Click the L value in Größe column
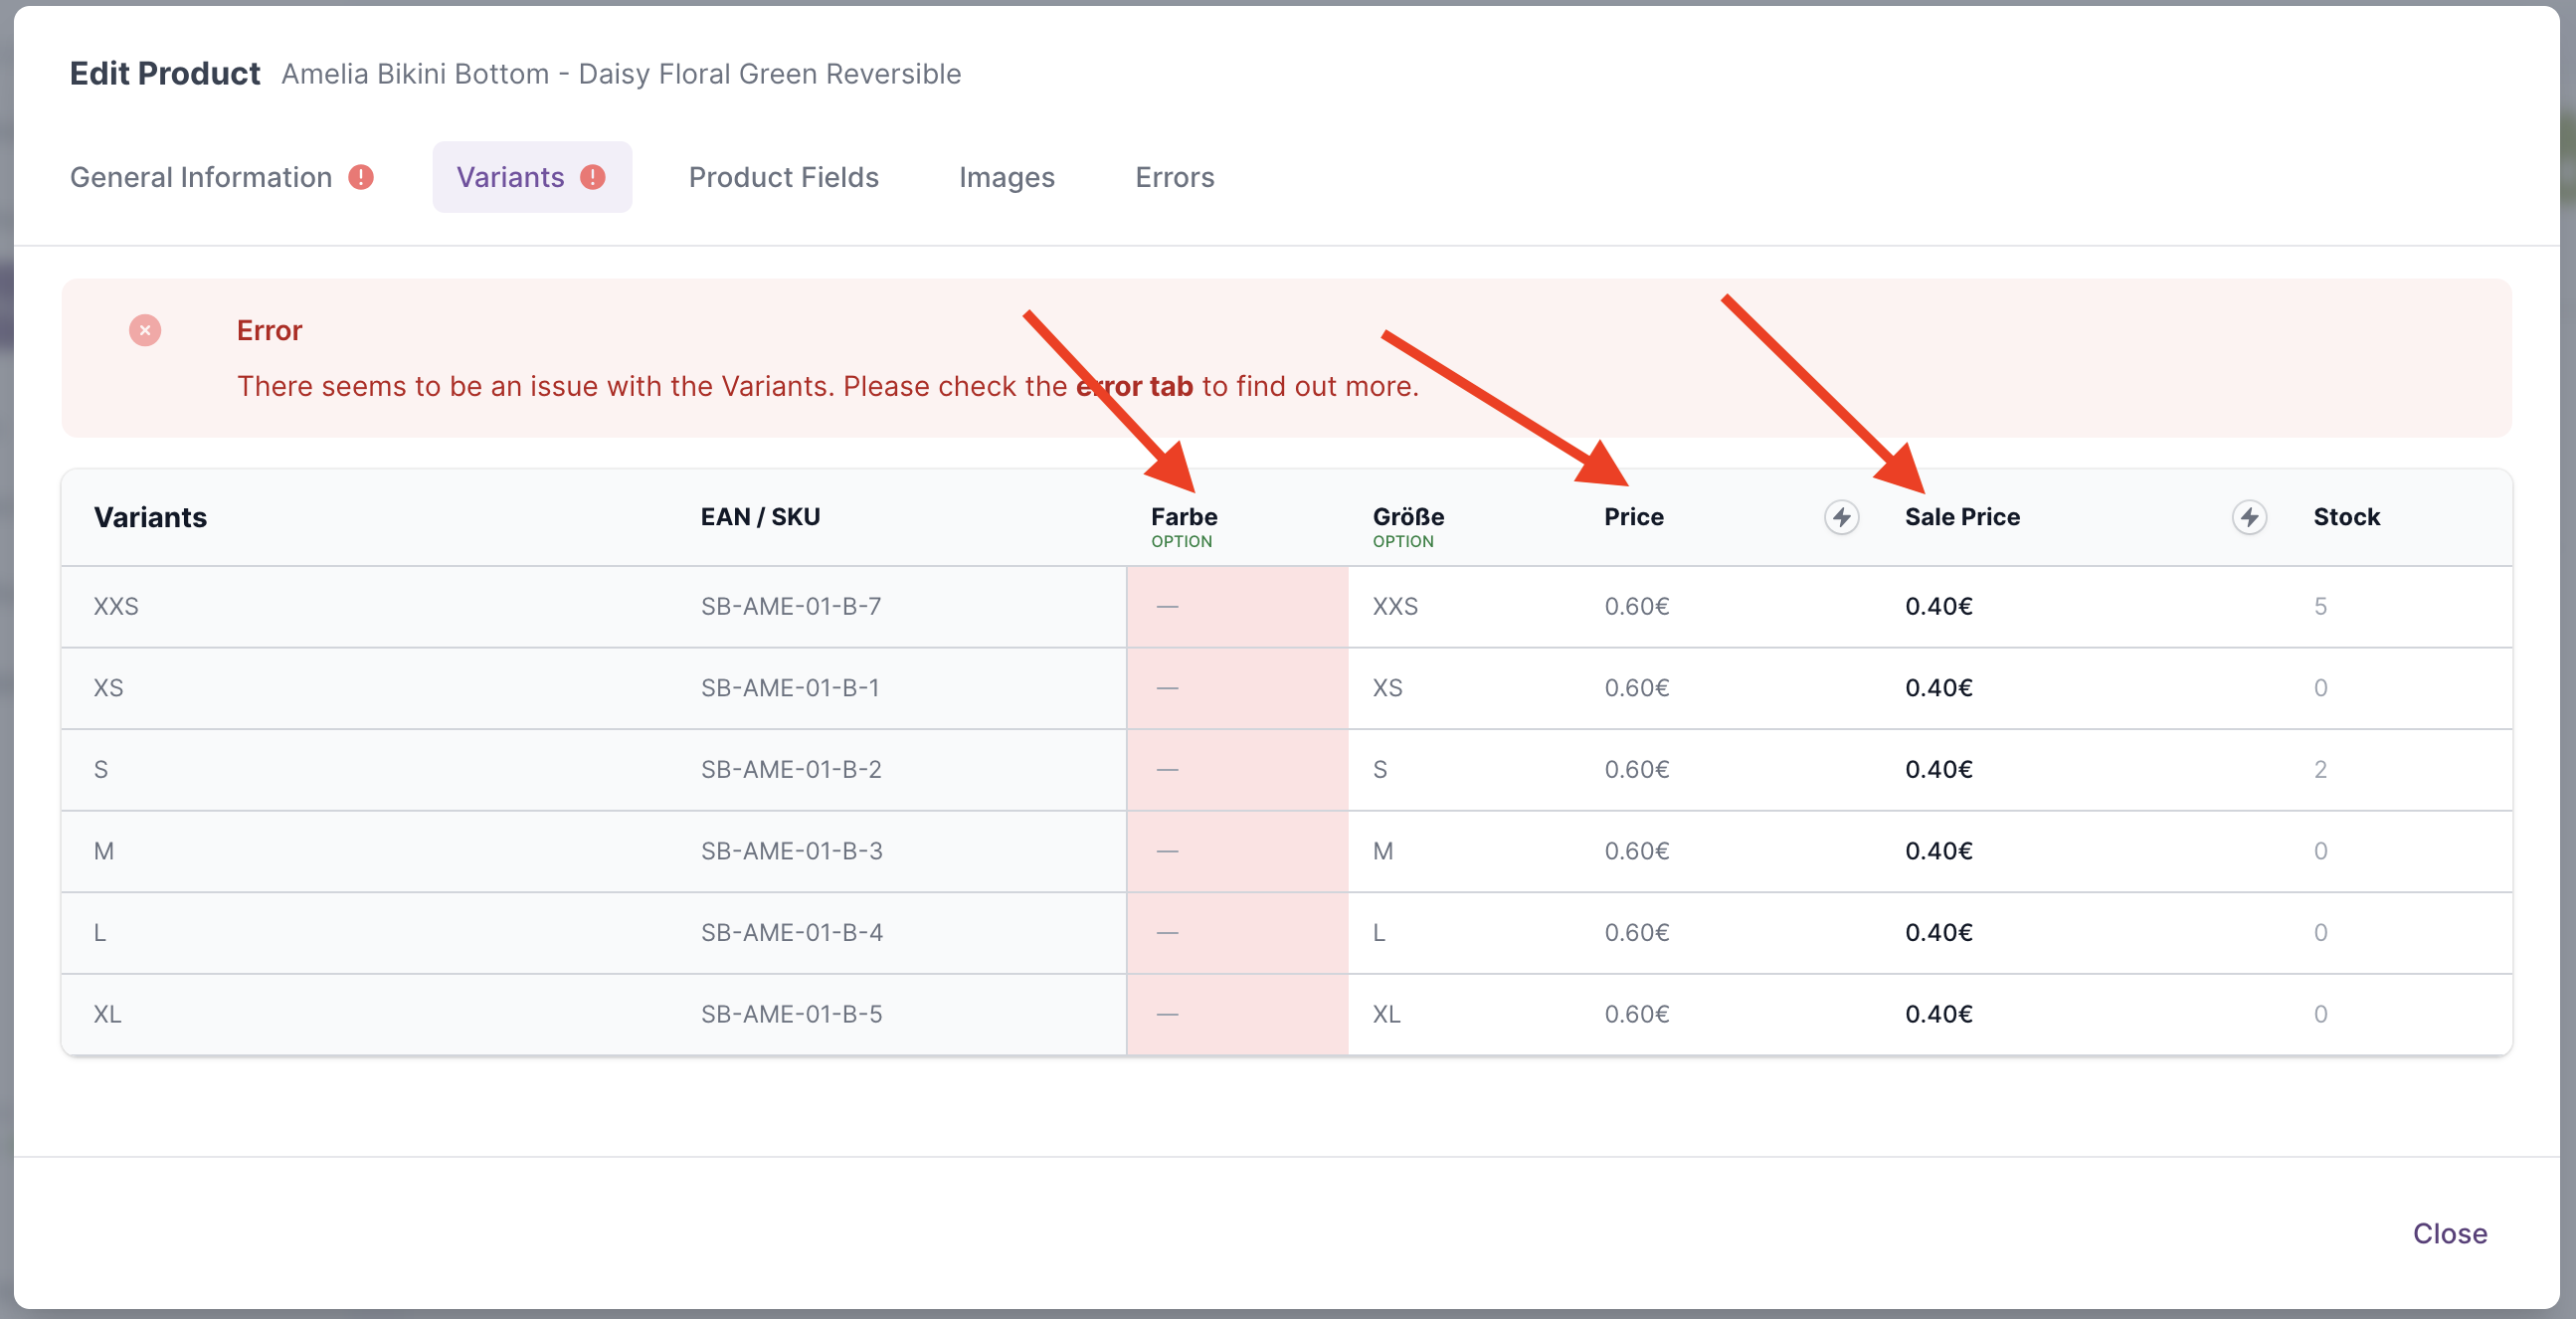Viewport: 2576px width, 1319px height. pyautogui.click(x=1379, y=932)
